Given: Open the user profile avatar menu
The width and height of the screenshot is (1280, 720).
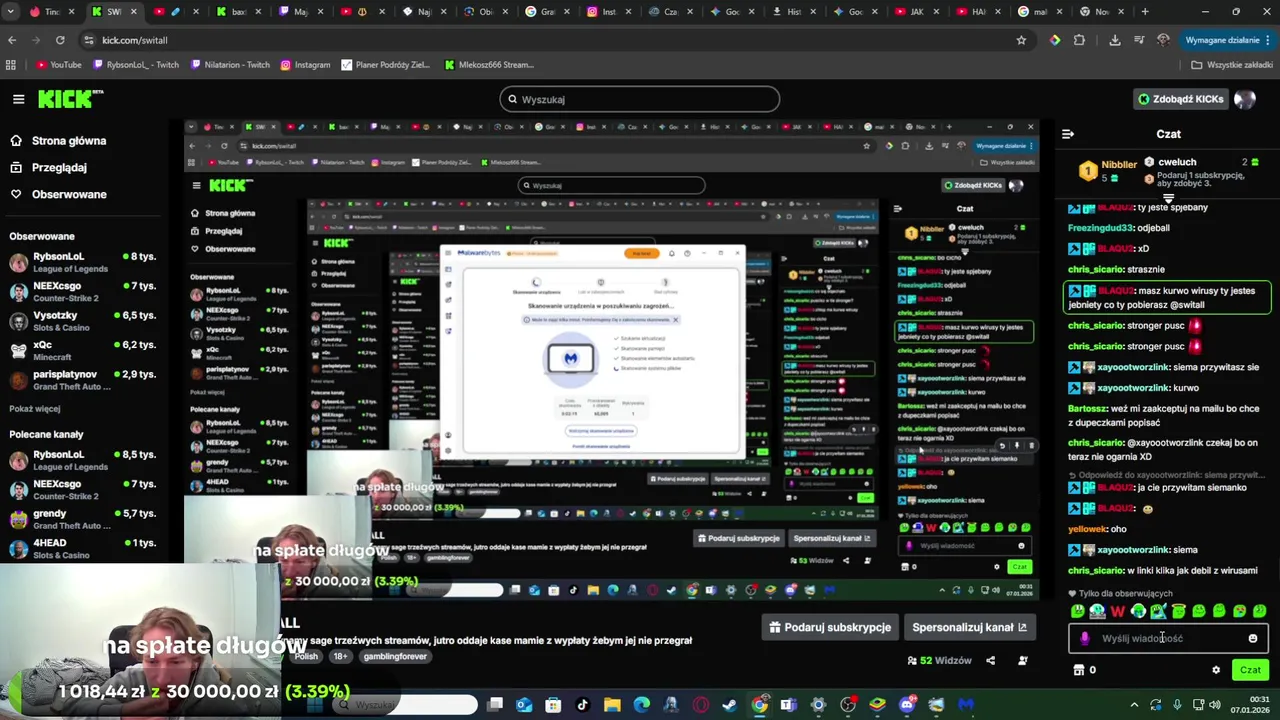Looking at the screenshot, I should [x=1245, y=99].
